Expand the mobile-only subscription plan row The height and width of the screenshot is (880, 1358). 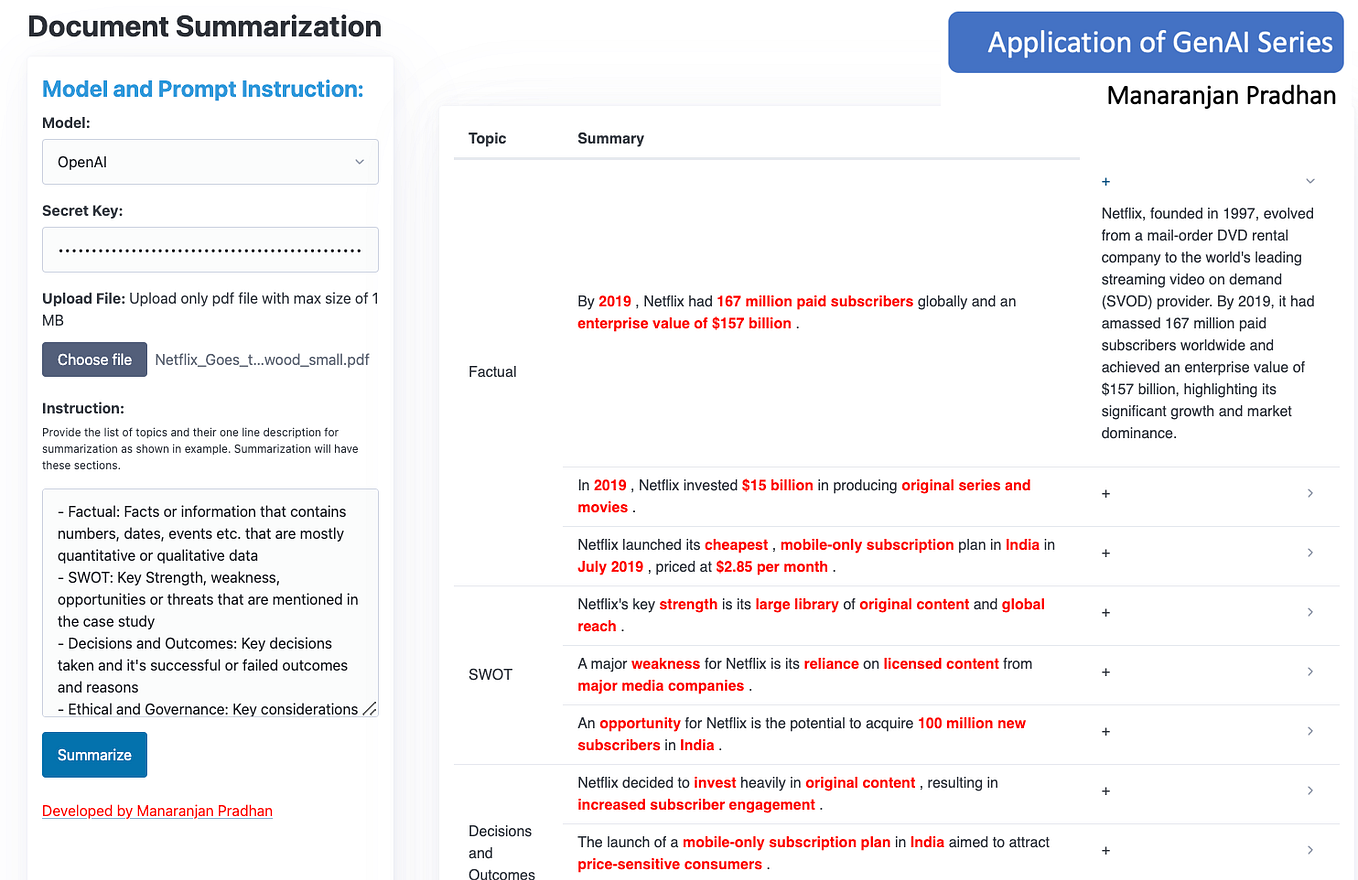pyautogui.click(x=1105, y=552)
